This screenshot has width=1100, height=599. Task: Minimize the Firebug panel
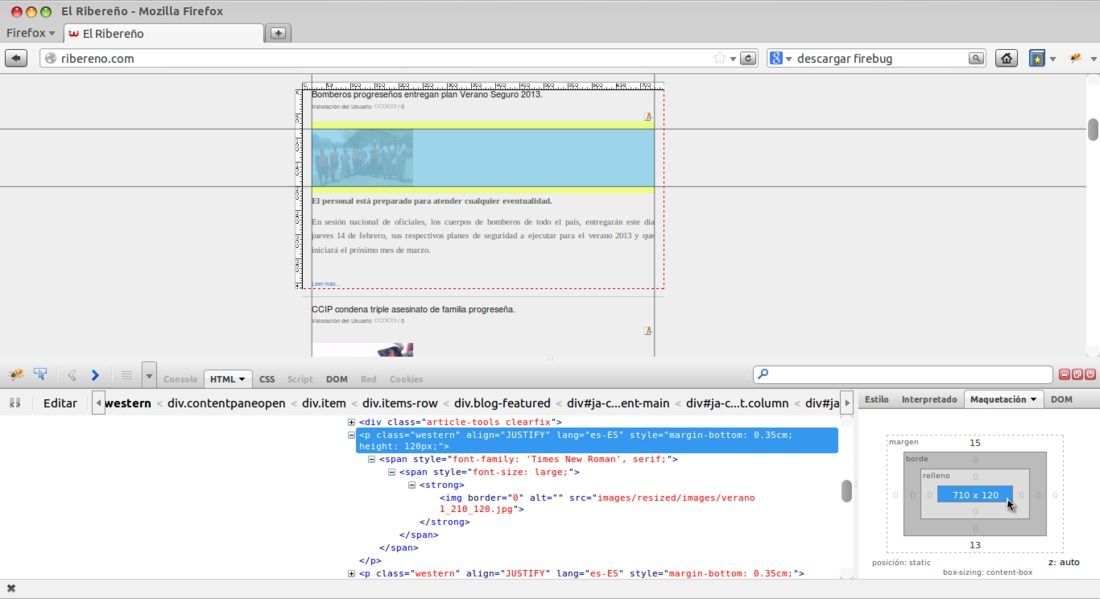[1064, 375]
